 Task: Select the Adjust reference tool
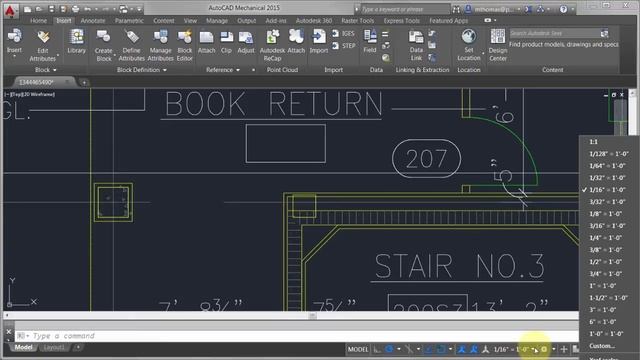[x=246, y=42]
